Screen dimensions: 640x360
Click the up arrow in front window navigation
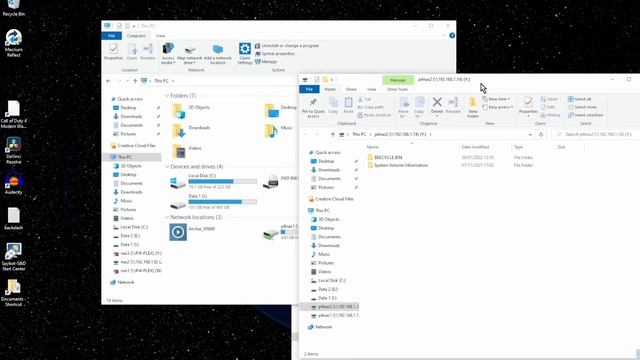[x=333, y=134]
